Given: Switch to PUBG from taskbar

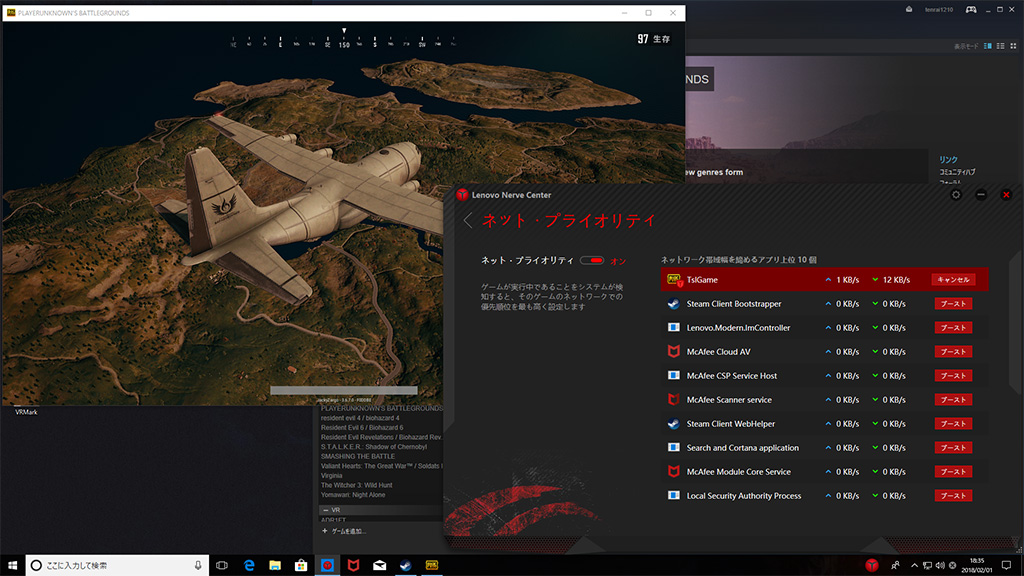Looking at the screenshot, I should 432,565.
